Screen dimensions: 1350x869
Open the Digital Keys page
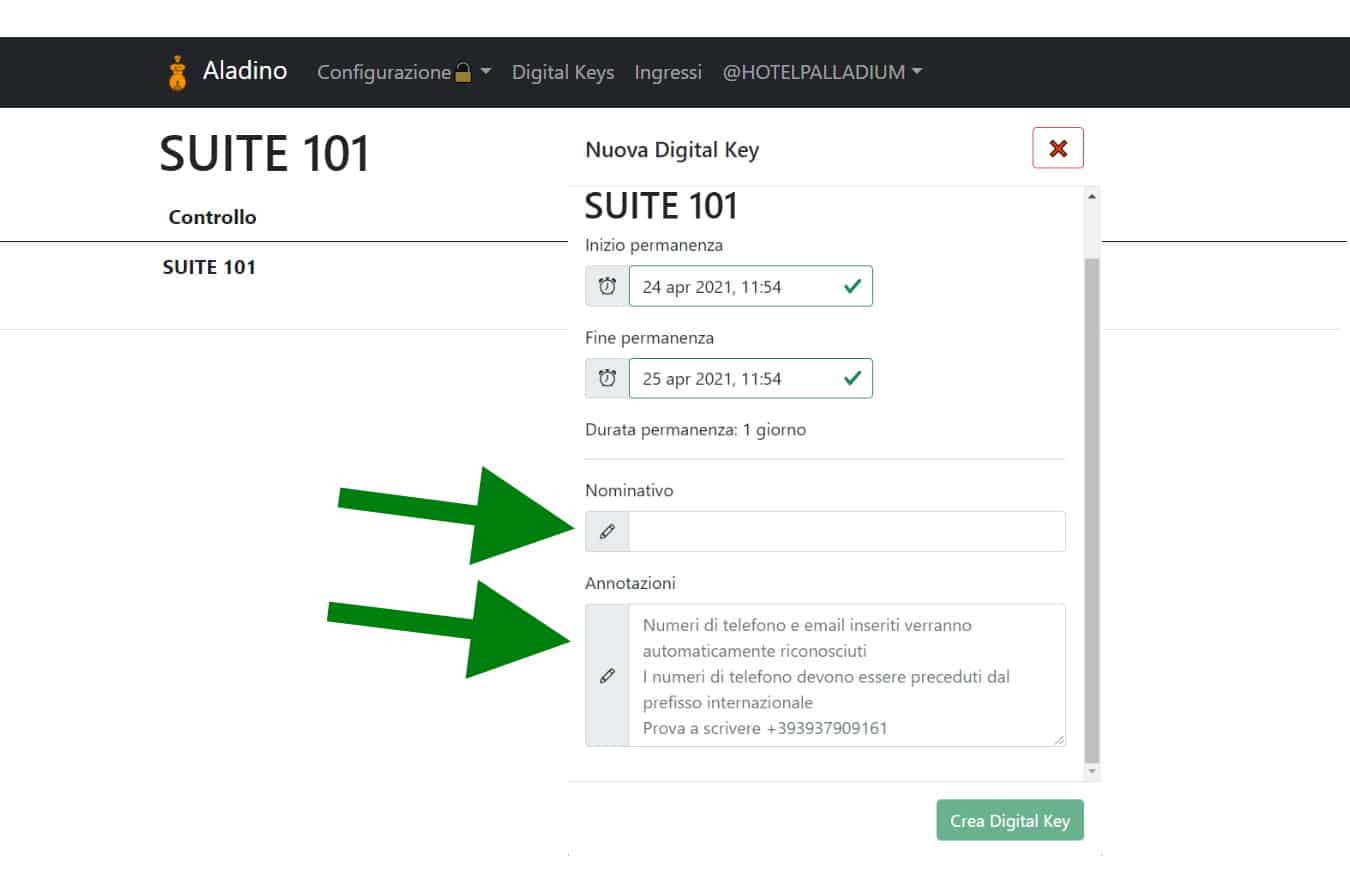coord(563,72)
